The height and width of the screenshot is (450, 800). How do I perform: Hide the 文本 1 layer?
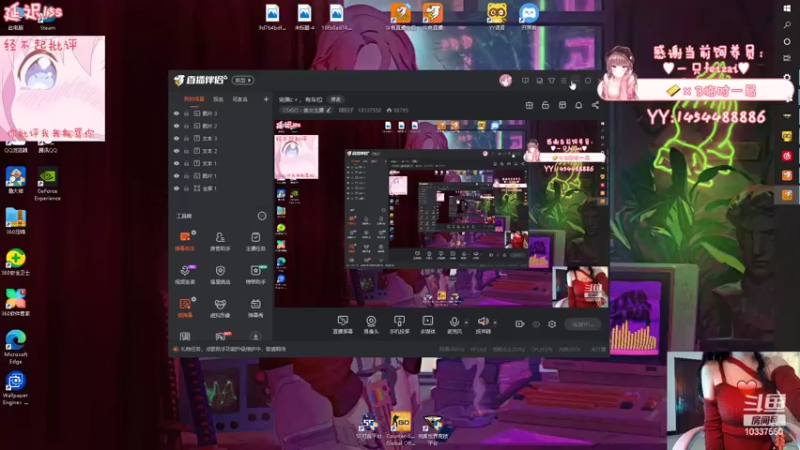click(x=177, y=163)
